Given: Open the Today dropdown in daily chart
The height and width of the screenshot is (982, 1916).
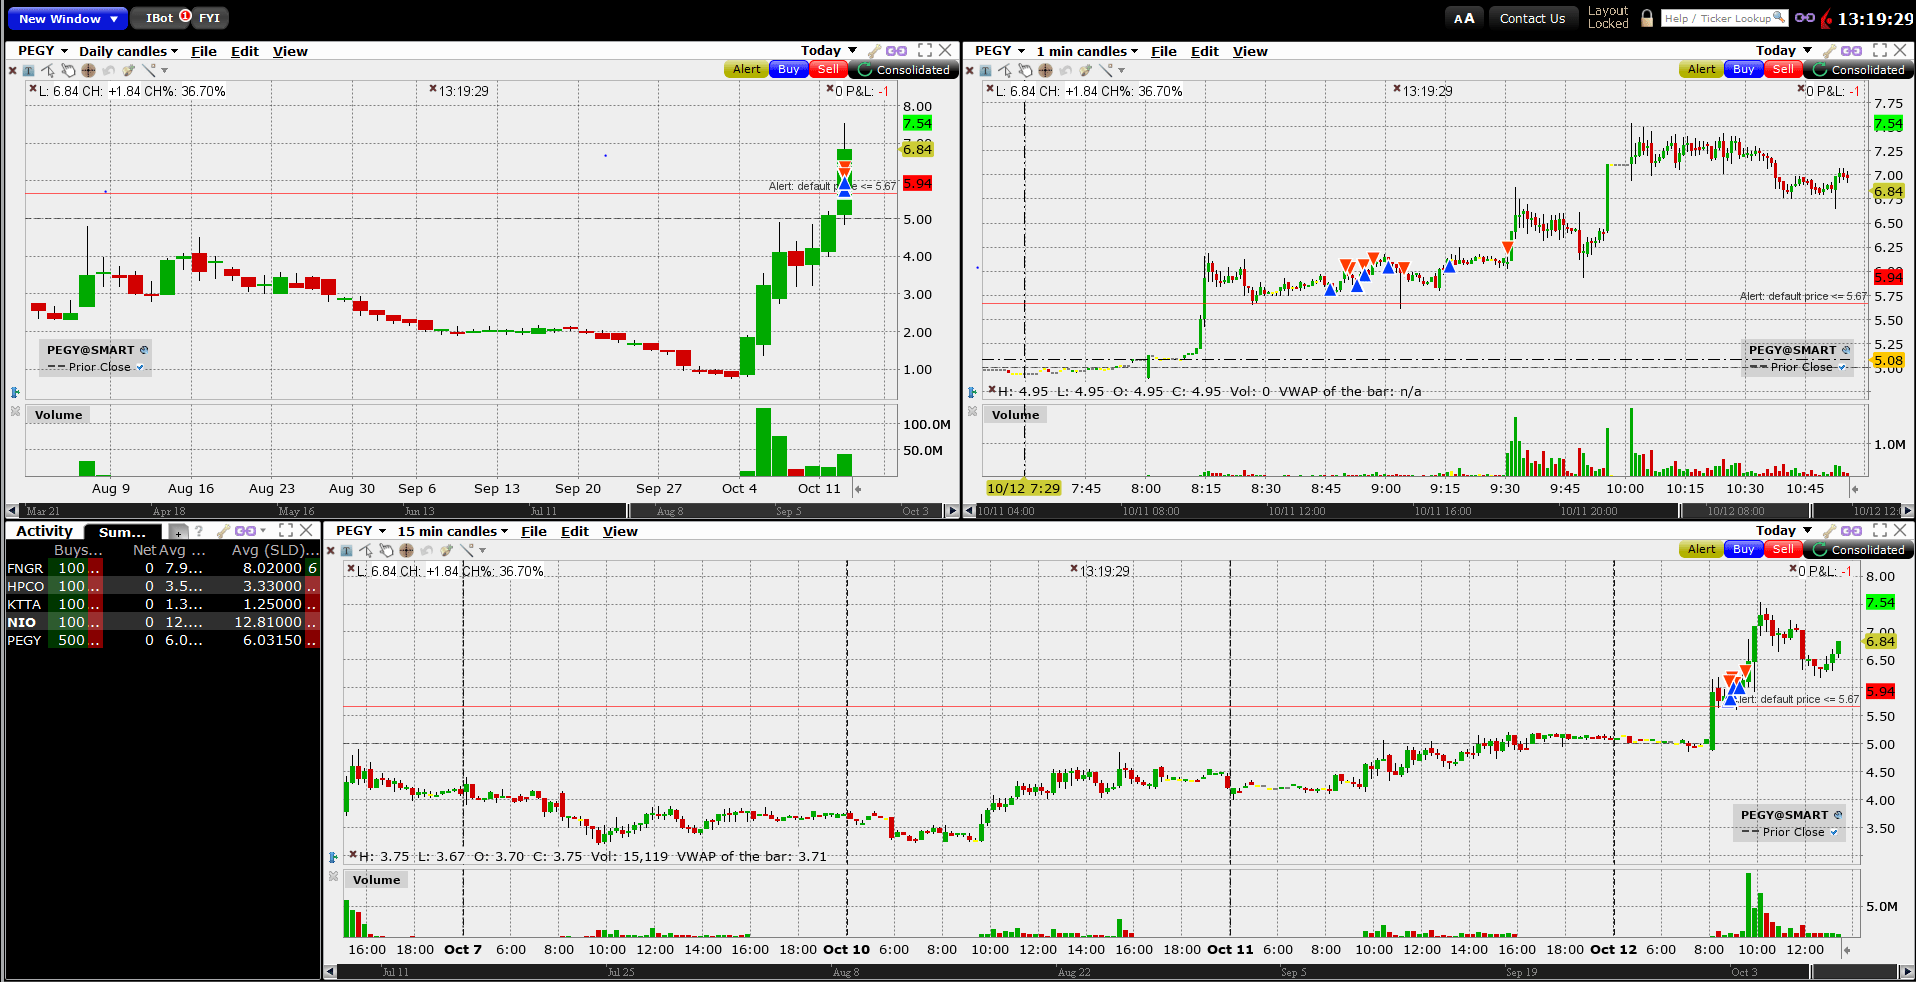Looking at the screenshot, I should coord(829,51).
